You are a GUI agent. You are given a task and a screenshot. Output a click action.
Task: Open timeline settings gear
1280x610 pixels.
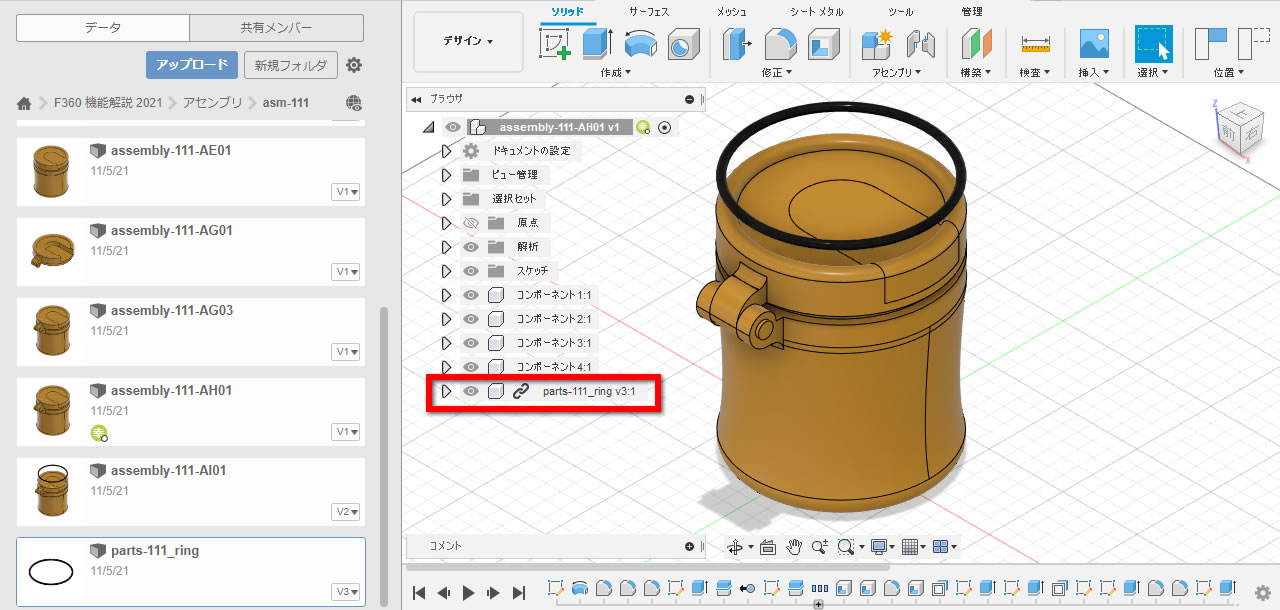[1263, 593]
